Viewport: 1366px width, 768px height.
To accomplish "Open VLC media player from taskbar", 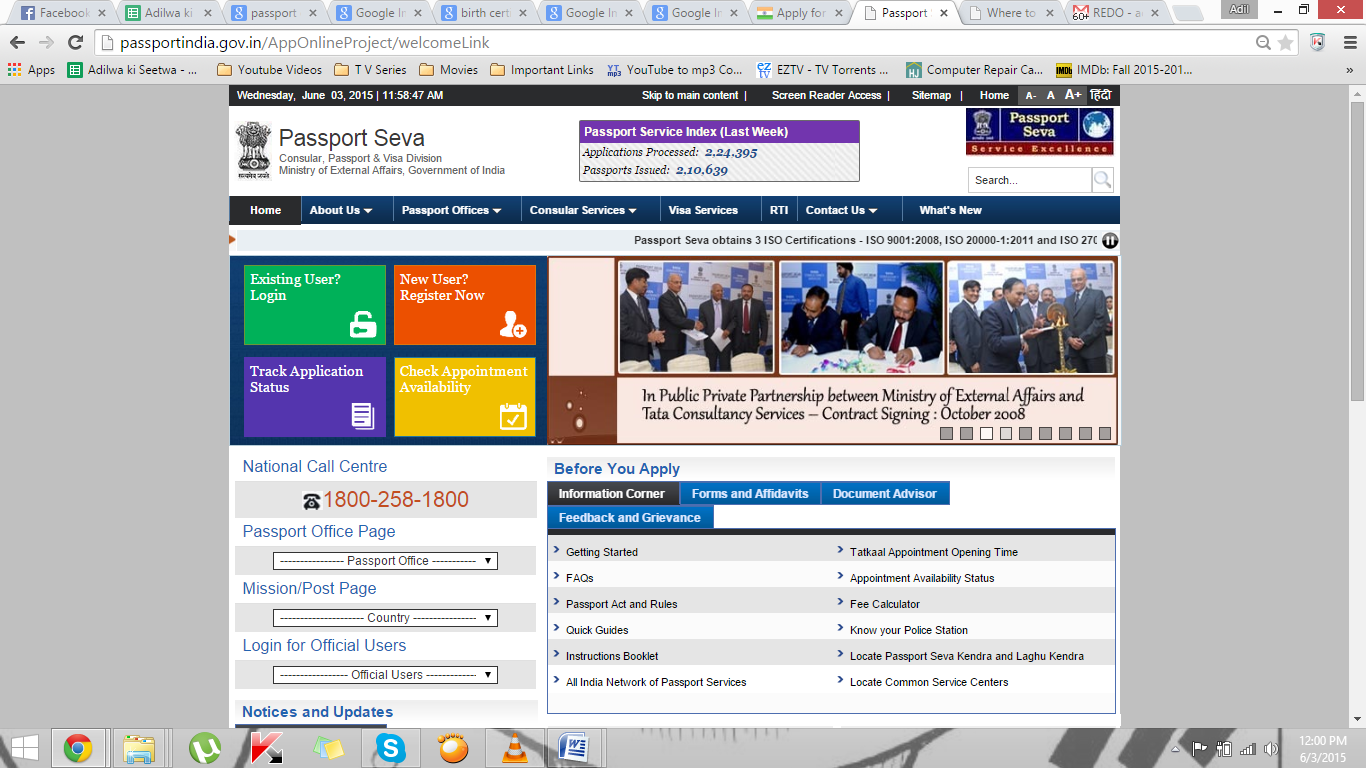I will pyautogui.click(x=514, y=748).
